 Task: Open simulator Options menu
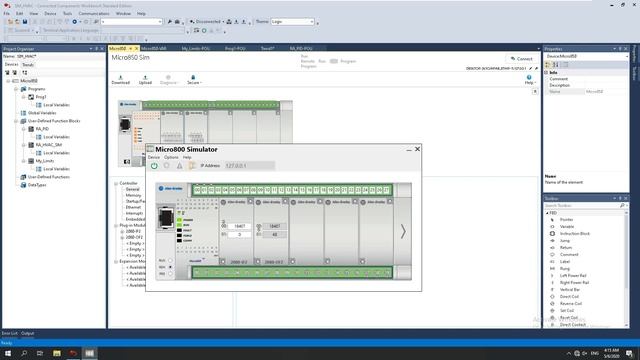pyautogui.click(x=171, y=157)
